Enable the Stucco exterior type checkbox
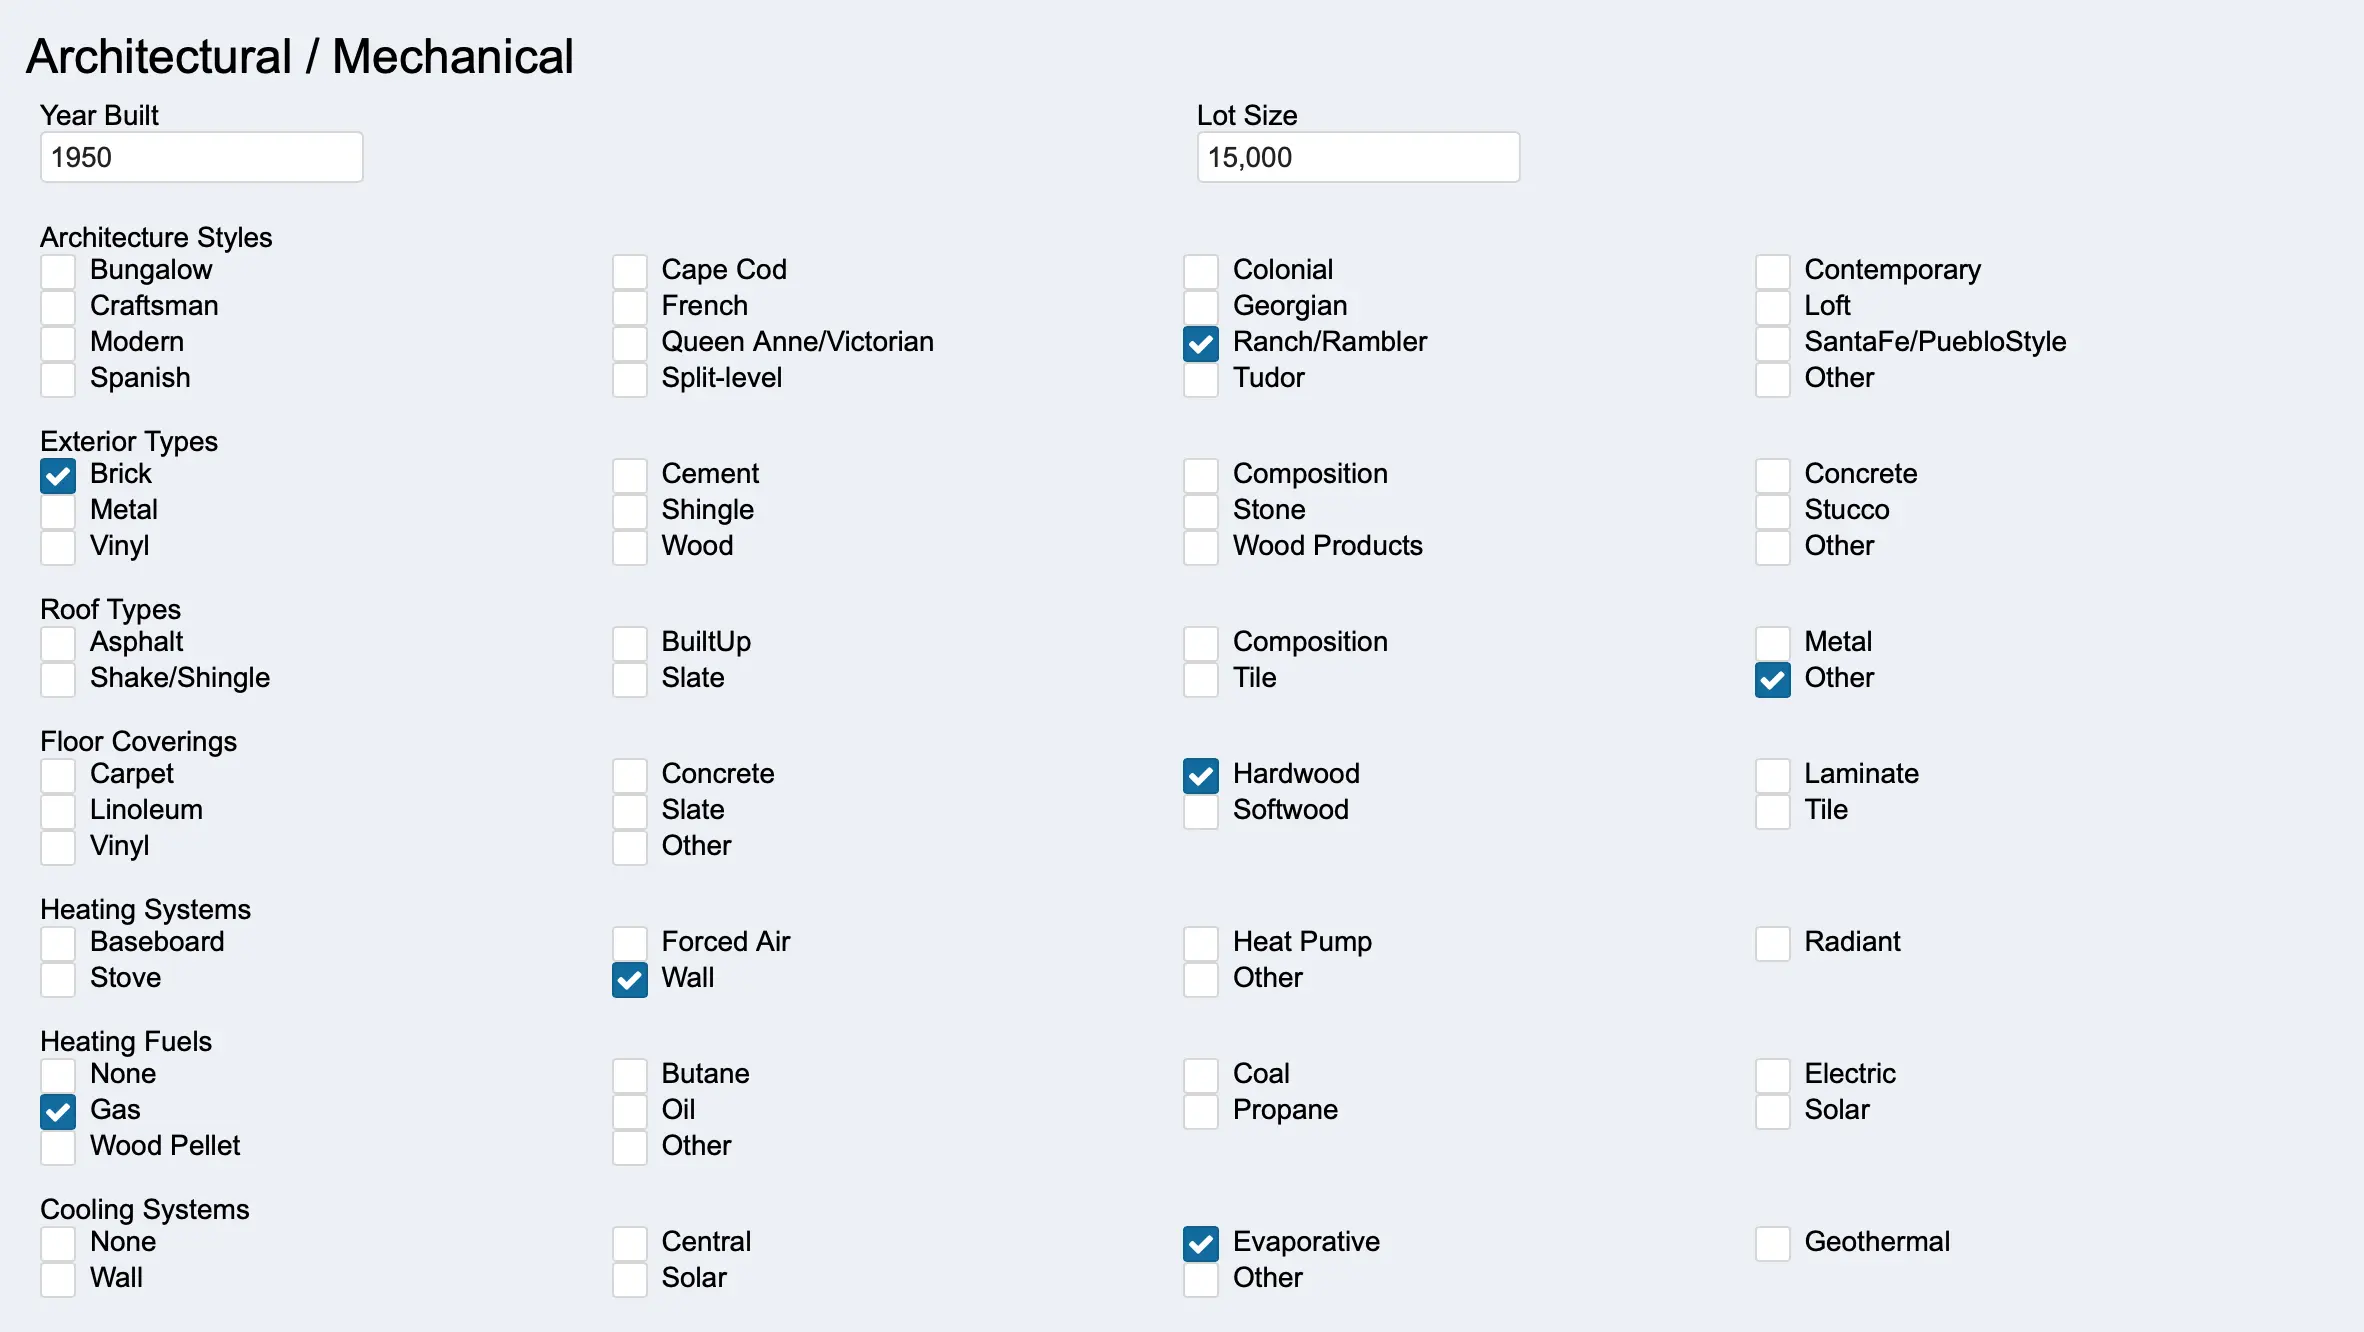 point(1772,511)
